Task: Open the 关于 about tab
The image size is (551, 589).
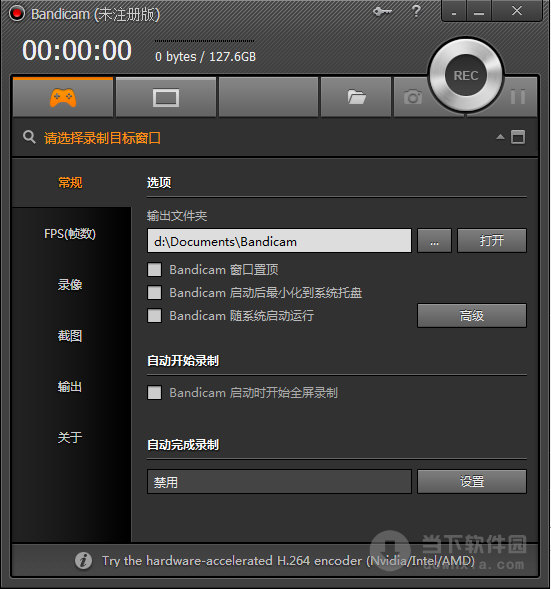Action: point(70,437)
